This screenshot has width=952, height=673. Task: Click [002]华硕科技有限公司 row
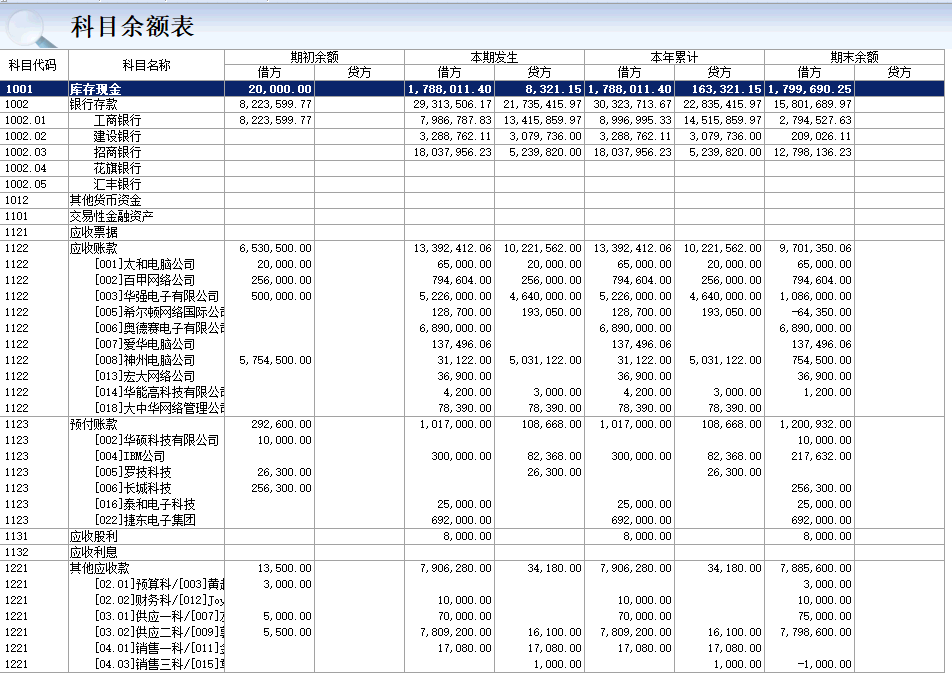pyautogui.click(x=472, y=440)
